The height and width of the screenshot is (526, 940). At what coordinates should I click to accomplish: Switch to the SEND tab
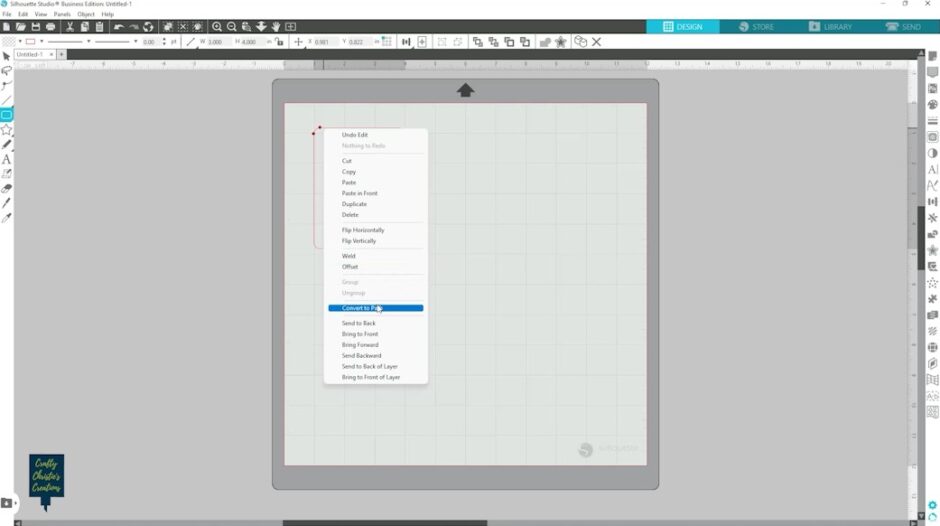[x=903, y=27]
